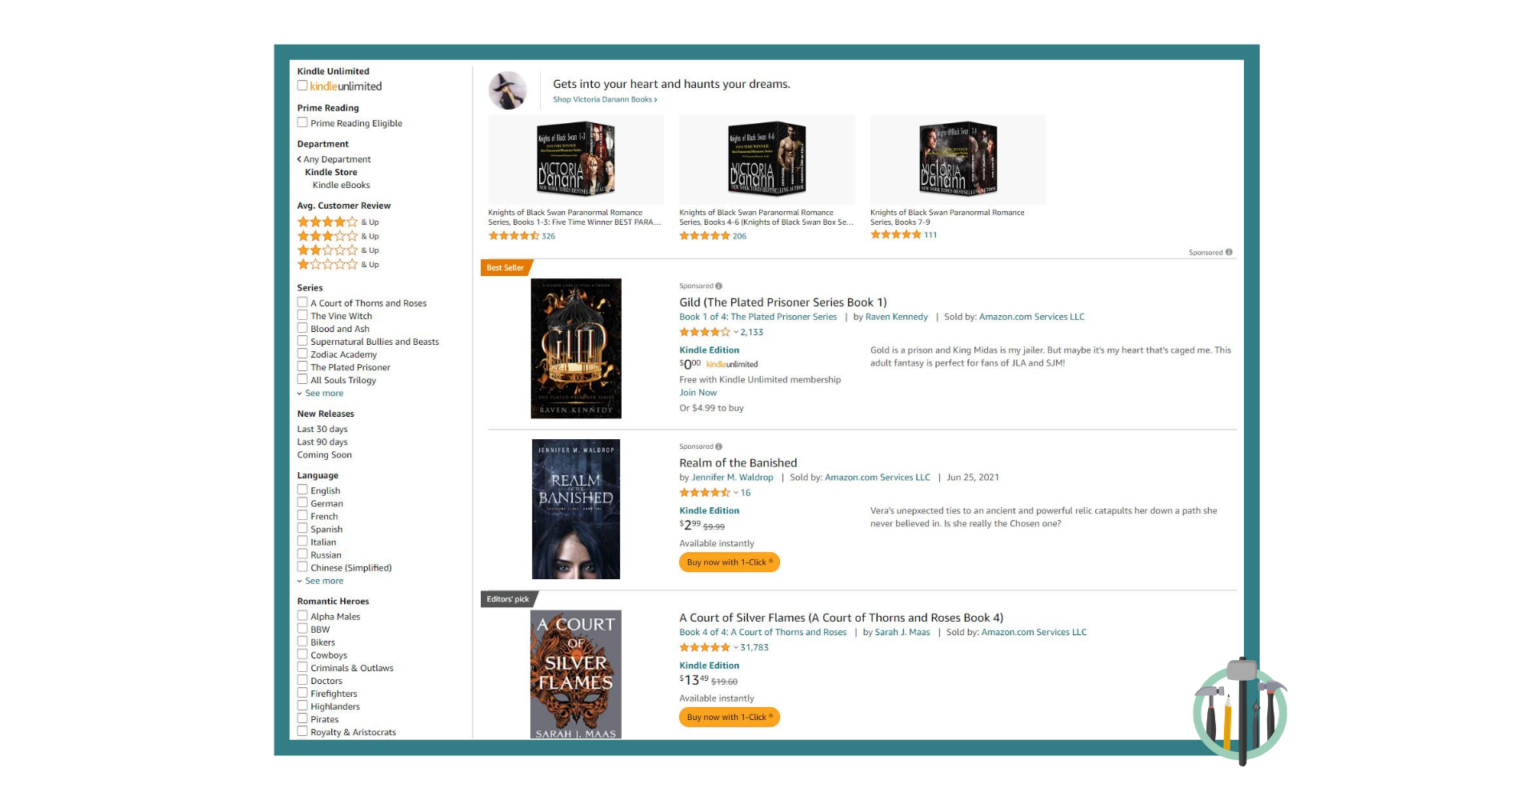Go back to Any Department

(x=335, y=159)
